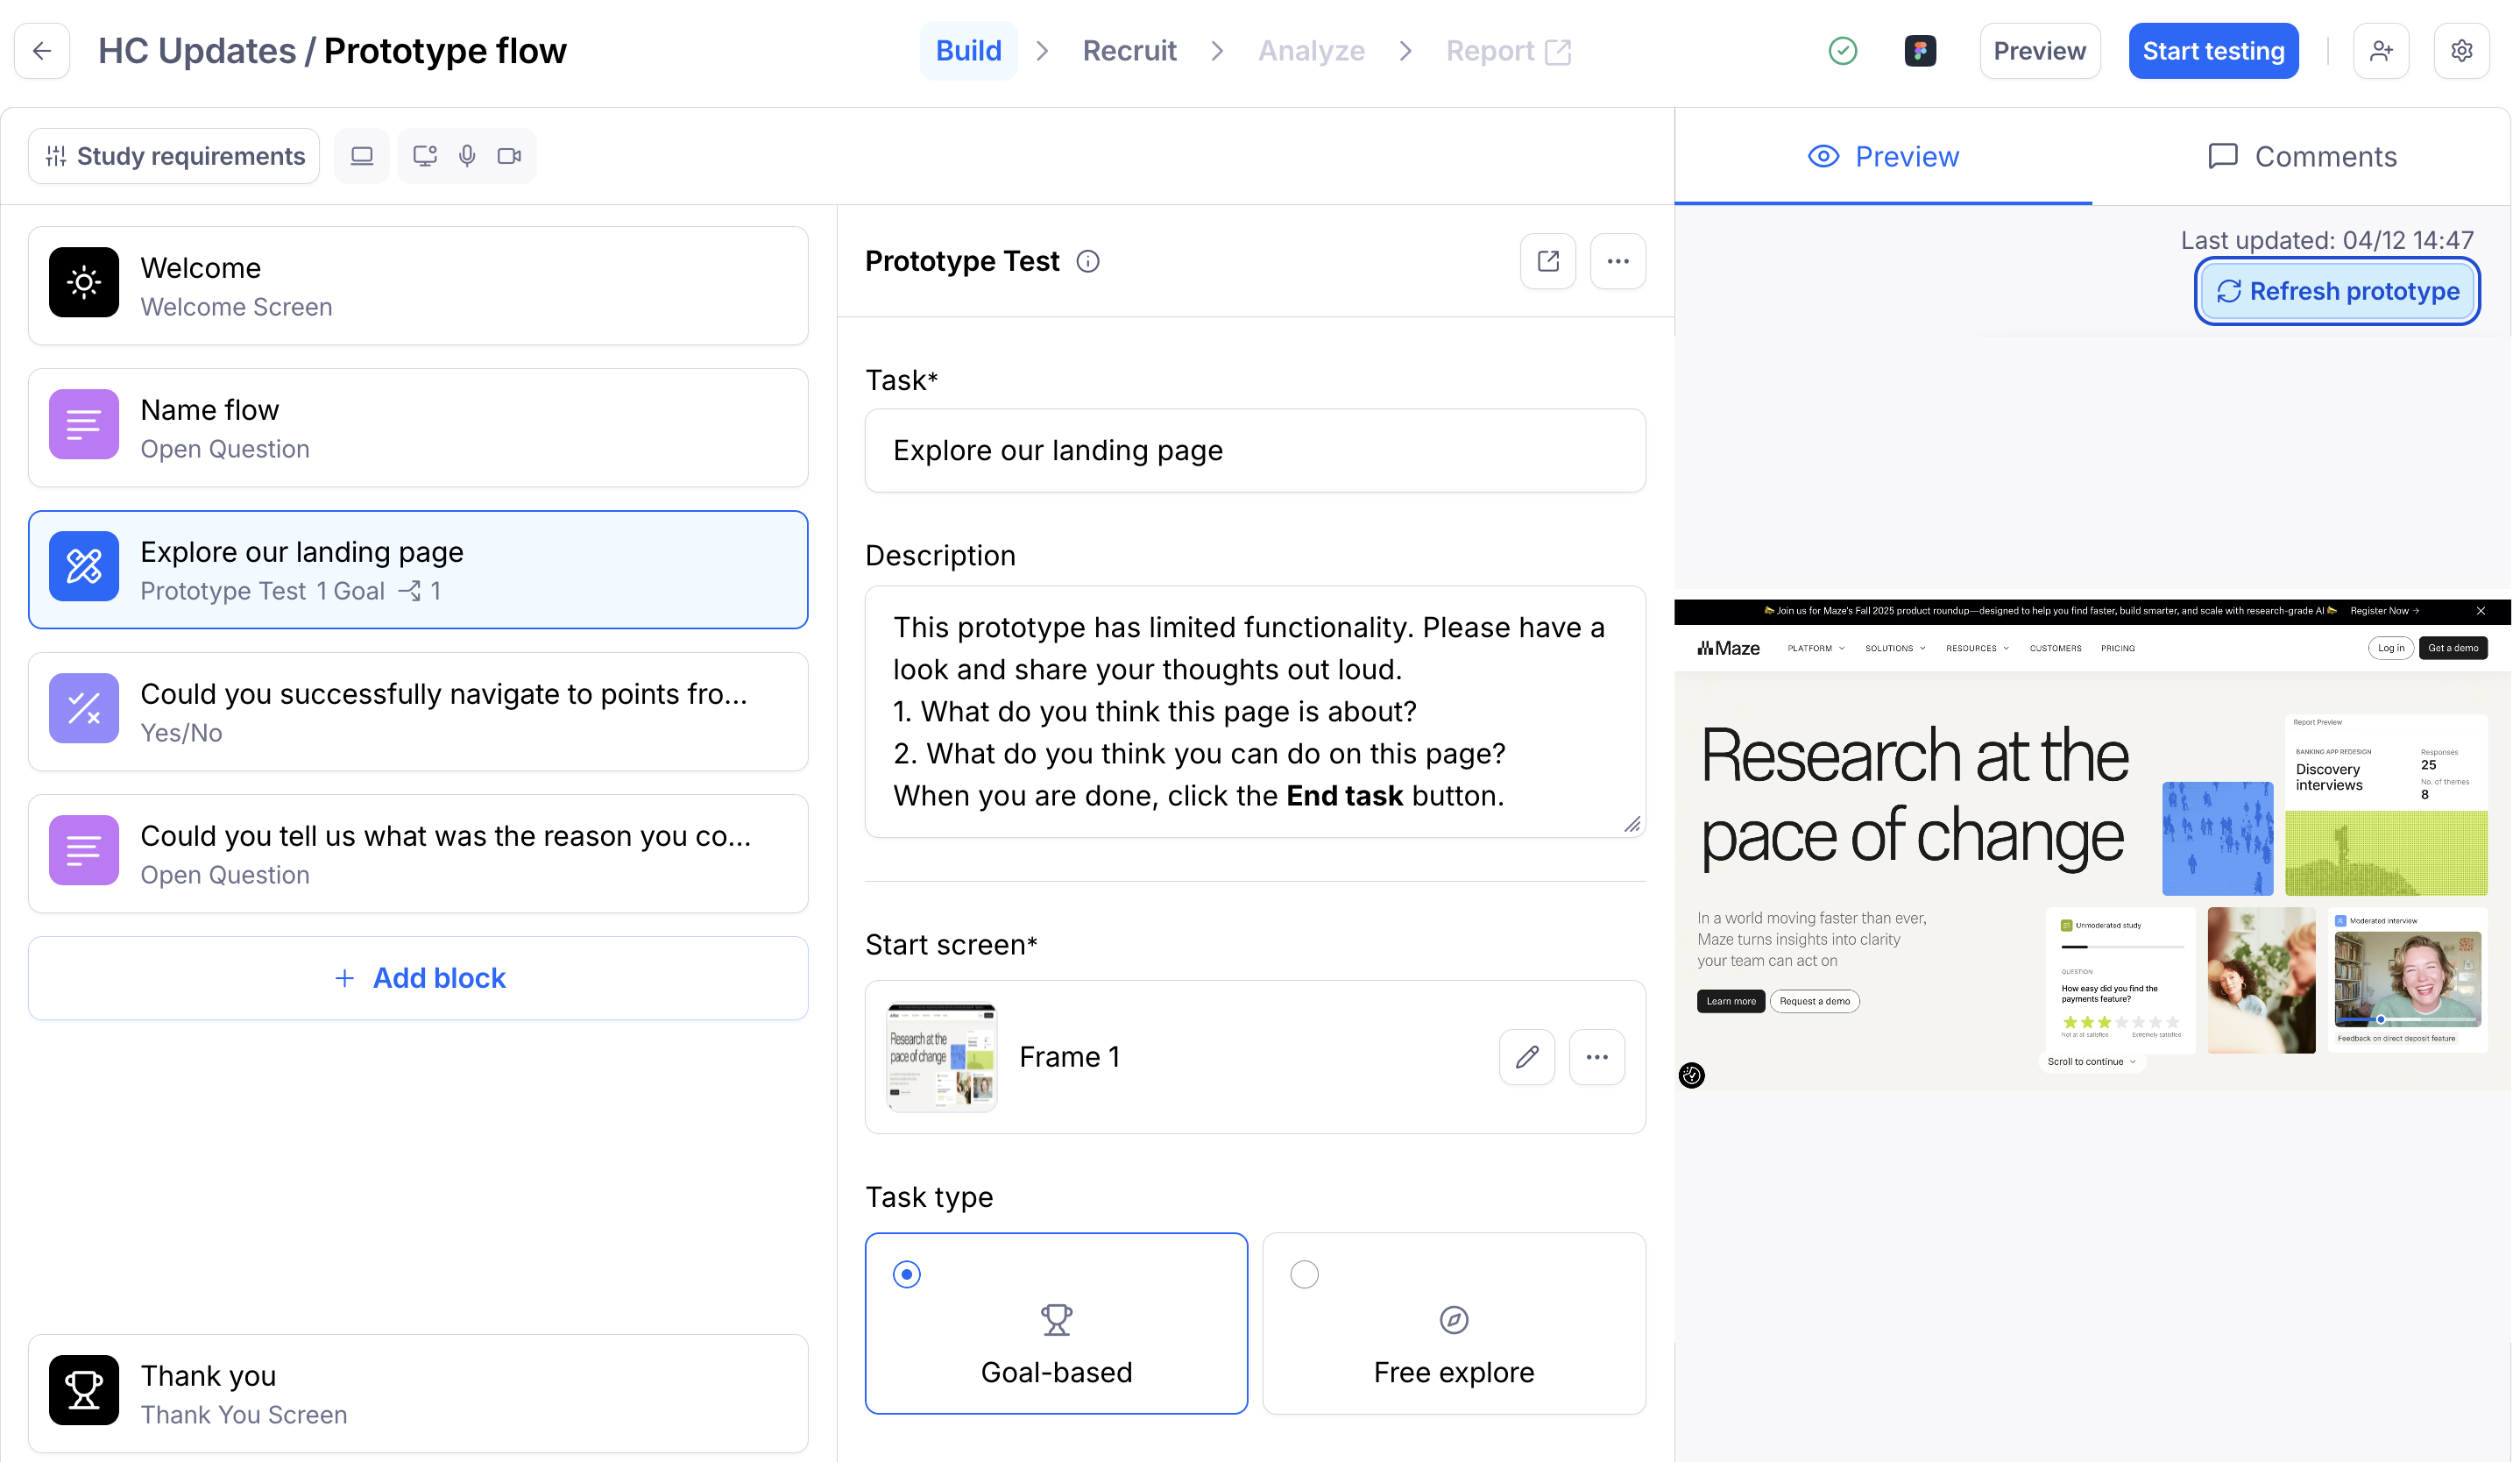Image resolution: width=2520 pixels, height=1462 pixels.
Task: Click the Start testing button
Action: point(2213,51)
